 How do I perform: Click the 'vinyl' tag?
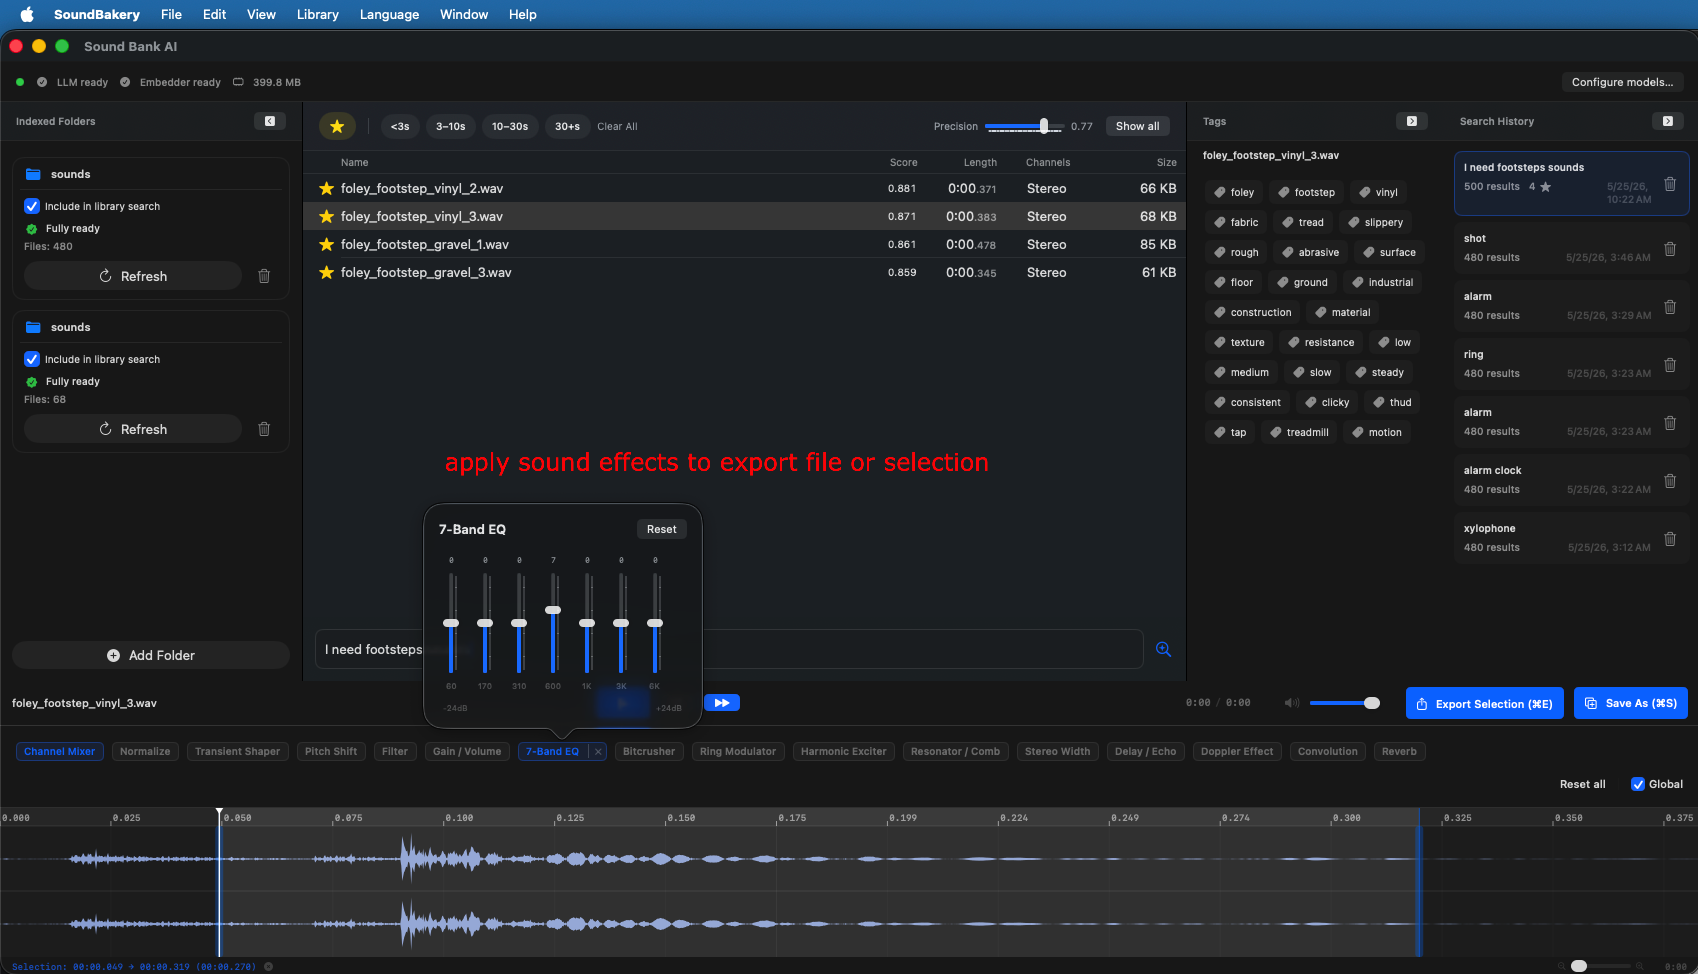(1378, 192)
